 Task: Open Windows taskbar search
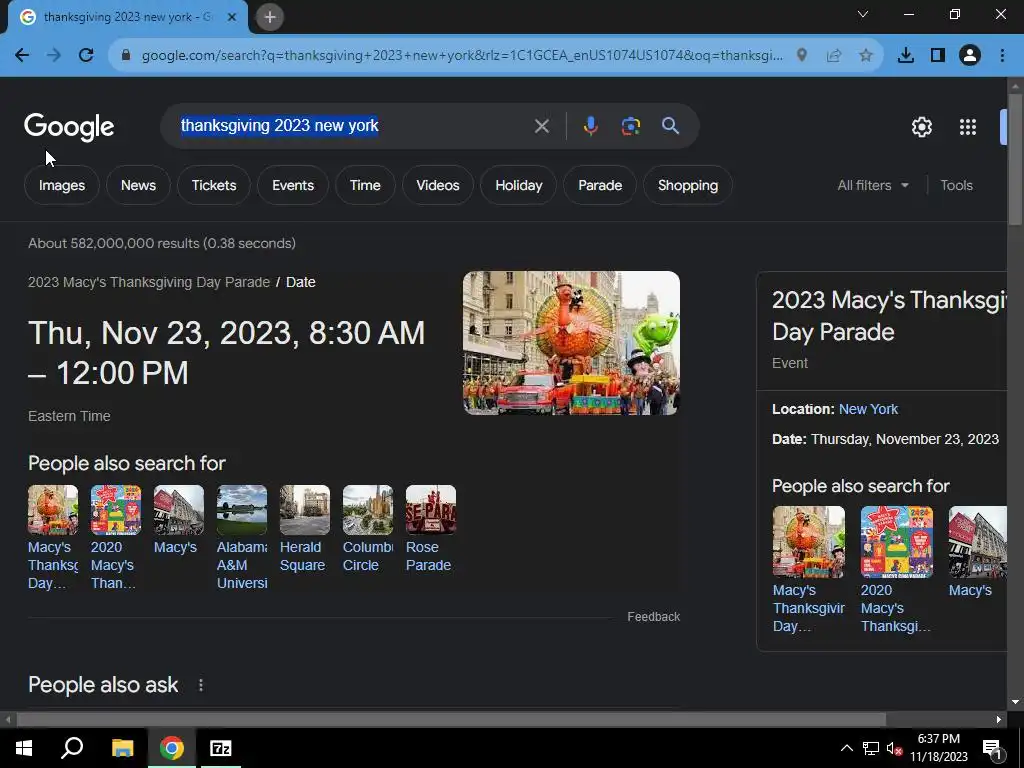coord(72,748)
